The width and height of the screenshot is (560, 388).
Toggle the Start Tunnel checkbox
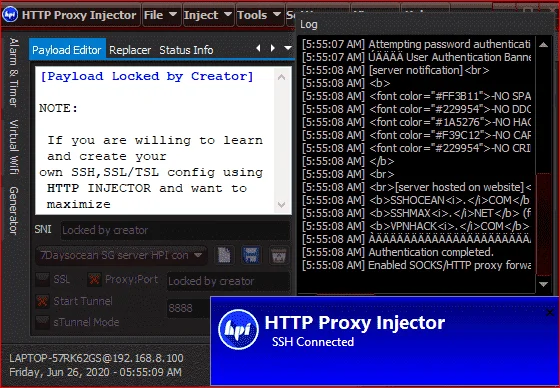pyautogui.click(x=42, y=301)
